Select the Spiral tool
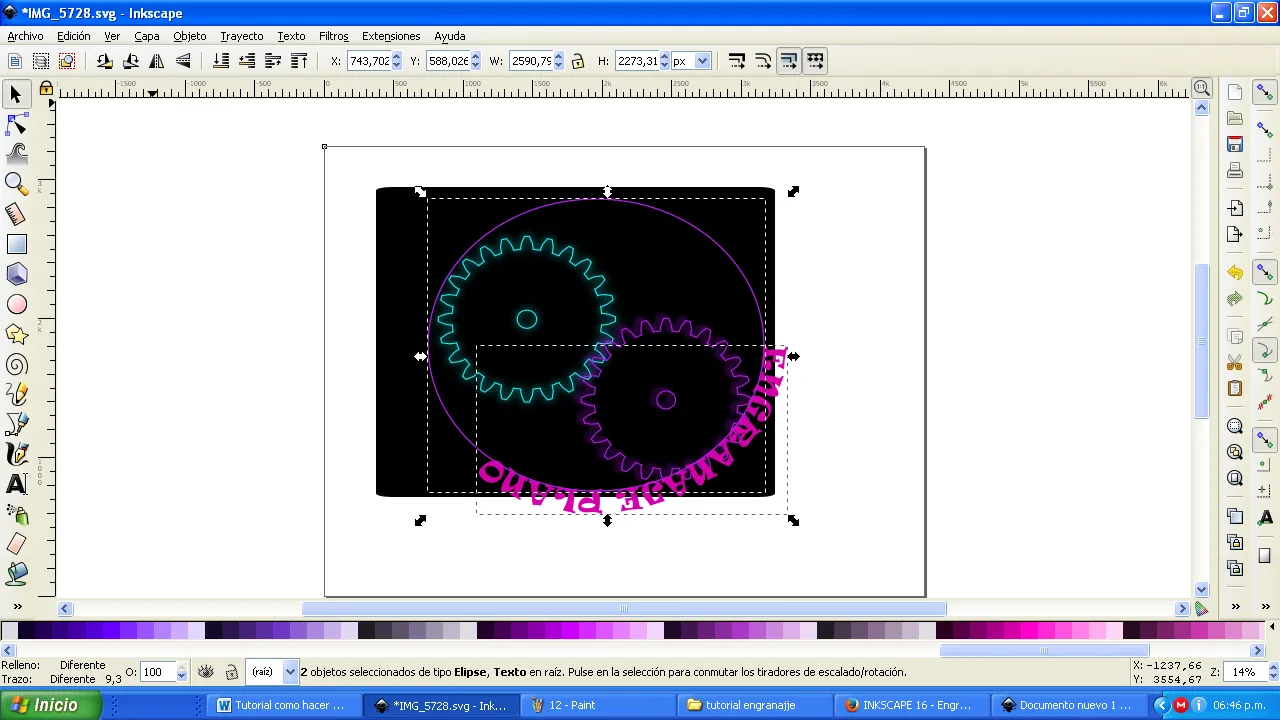The width and height of the screenshot is (1280, 720). click(x=16, y=364)
